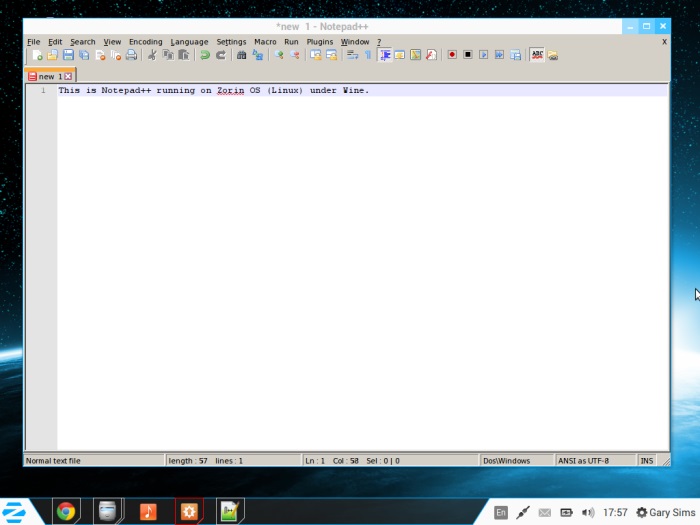Open the Search menu
The width and height of the screenshot is (700, 525).
83,42
